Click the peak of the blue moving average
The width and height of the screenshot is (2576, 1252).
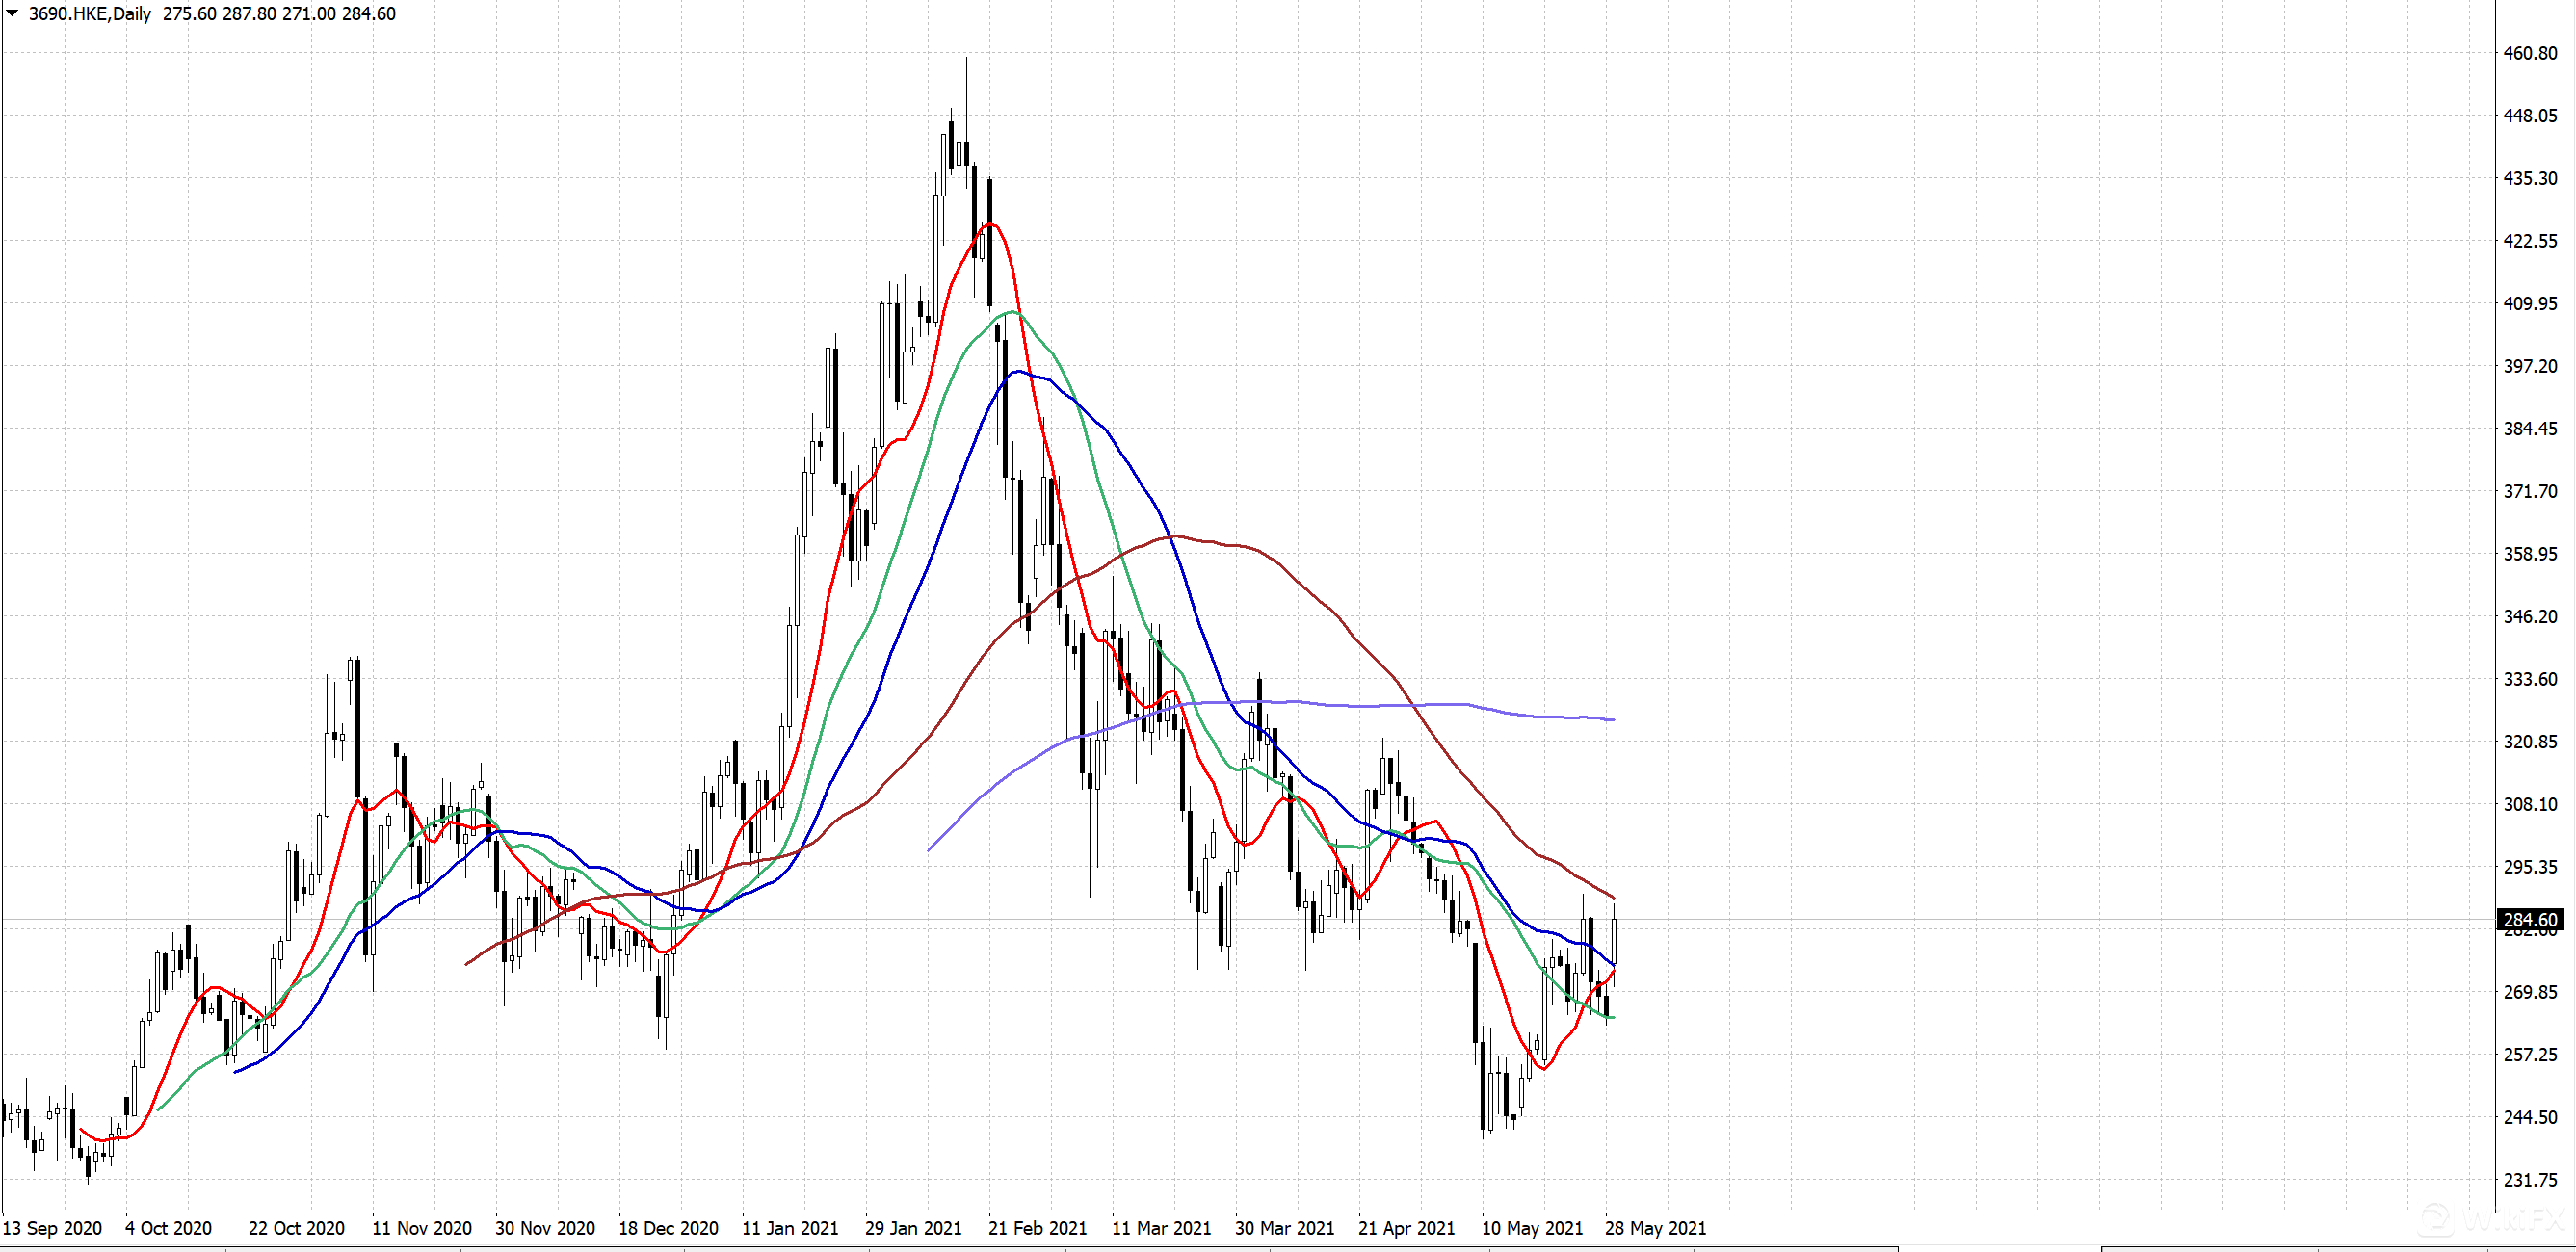[x=1018, y=371]
